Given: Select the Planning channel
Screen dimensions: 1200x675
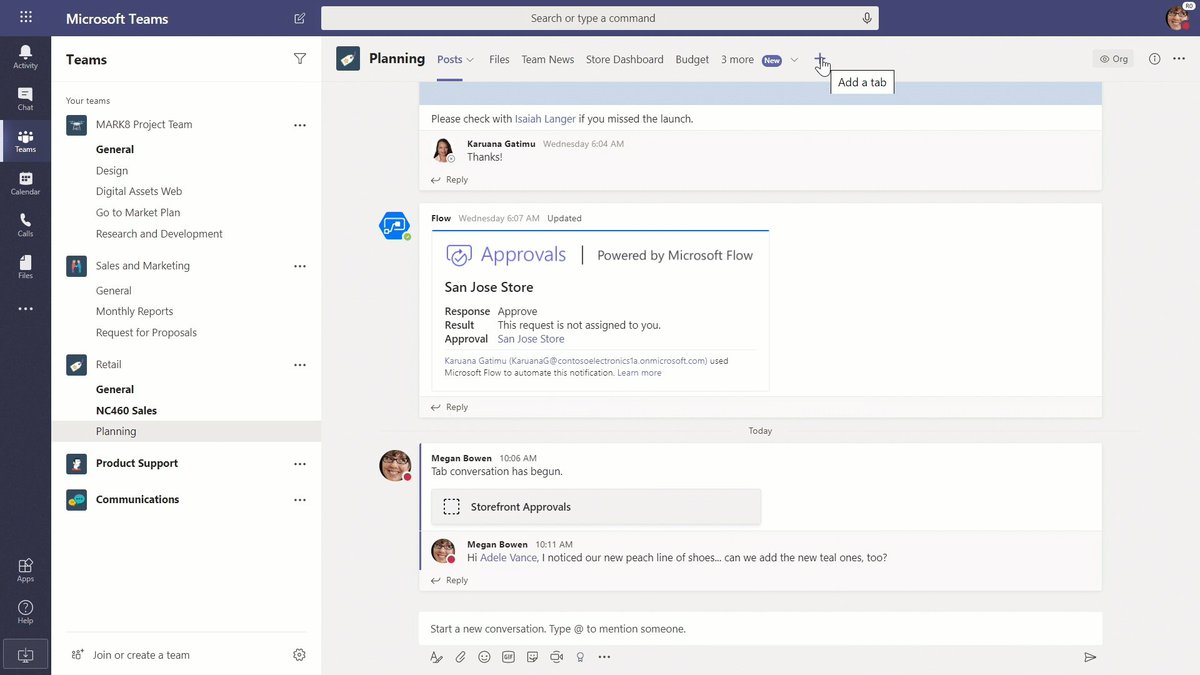Looking at the screenshot, I should pos(186,432).
